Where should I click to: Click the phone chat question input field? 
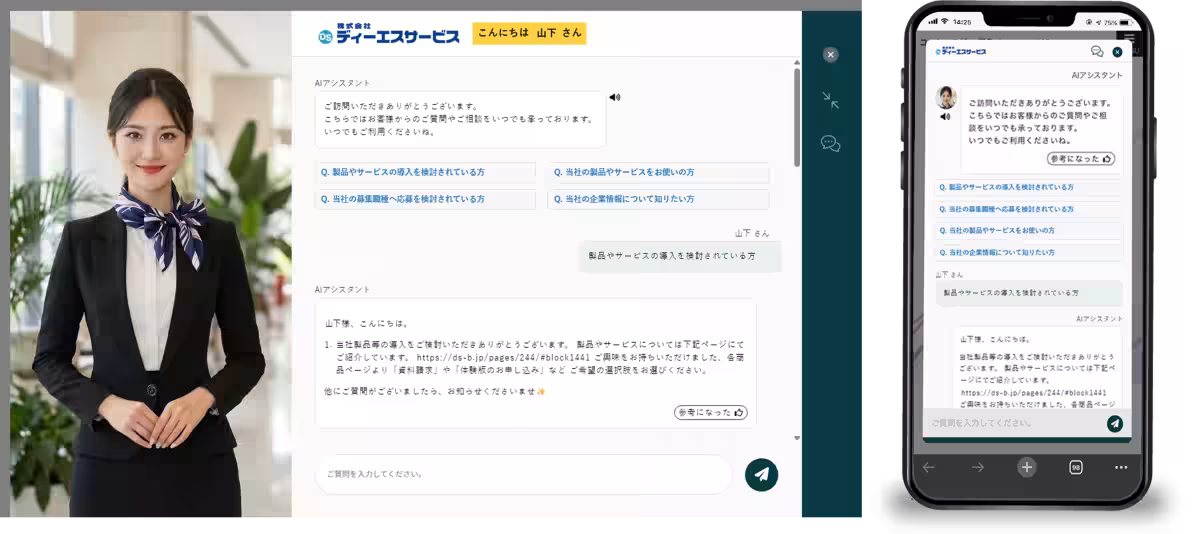(1013, 423)
